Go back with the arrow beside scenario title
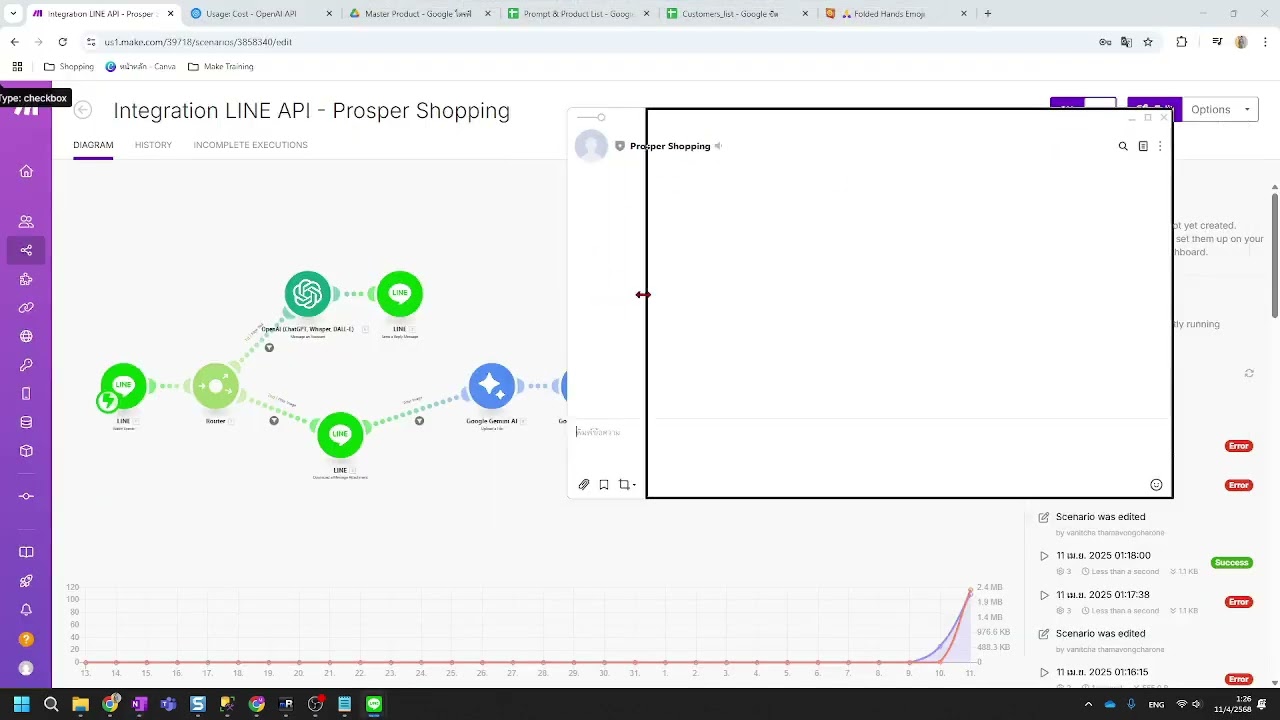The image size is (1280, 720). pos(83,110)
